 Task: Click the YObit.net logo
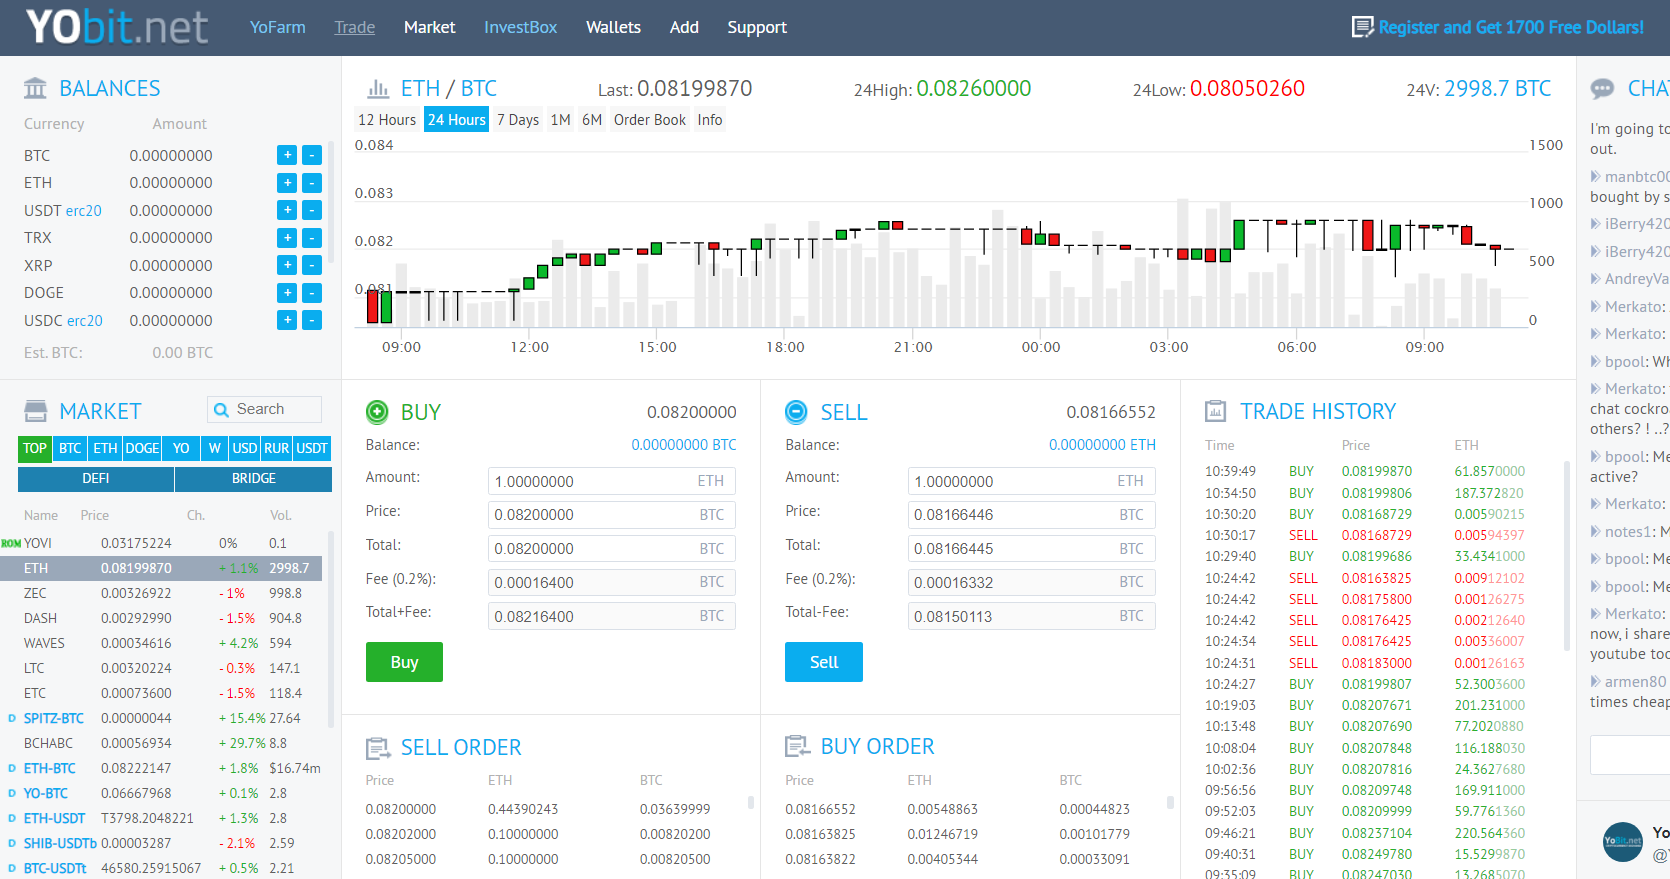coord(117,27)
